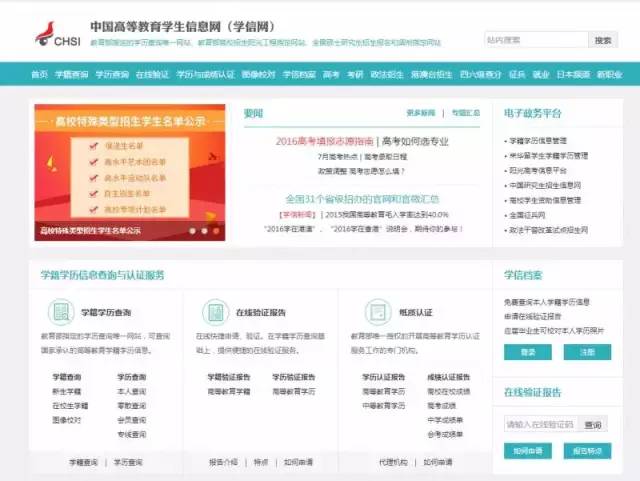Screen dimensions: 640x481
Task: Open 高等教育学籍 under 学籍验证报告
Action: point(229,391)
